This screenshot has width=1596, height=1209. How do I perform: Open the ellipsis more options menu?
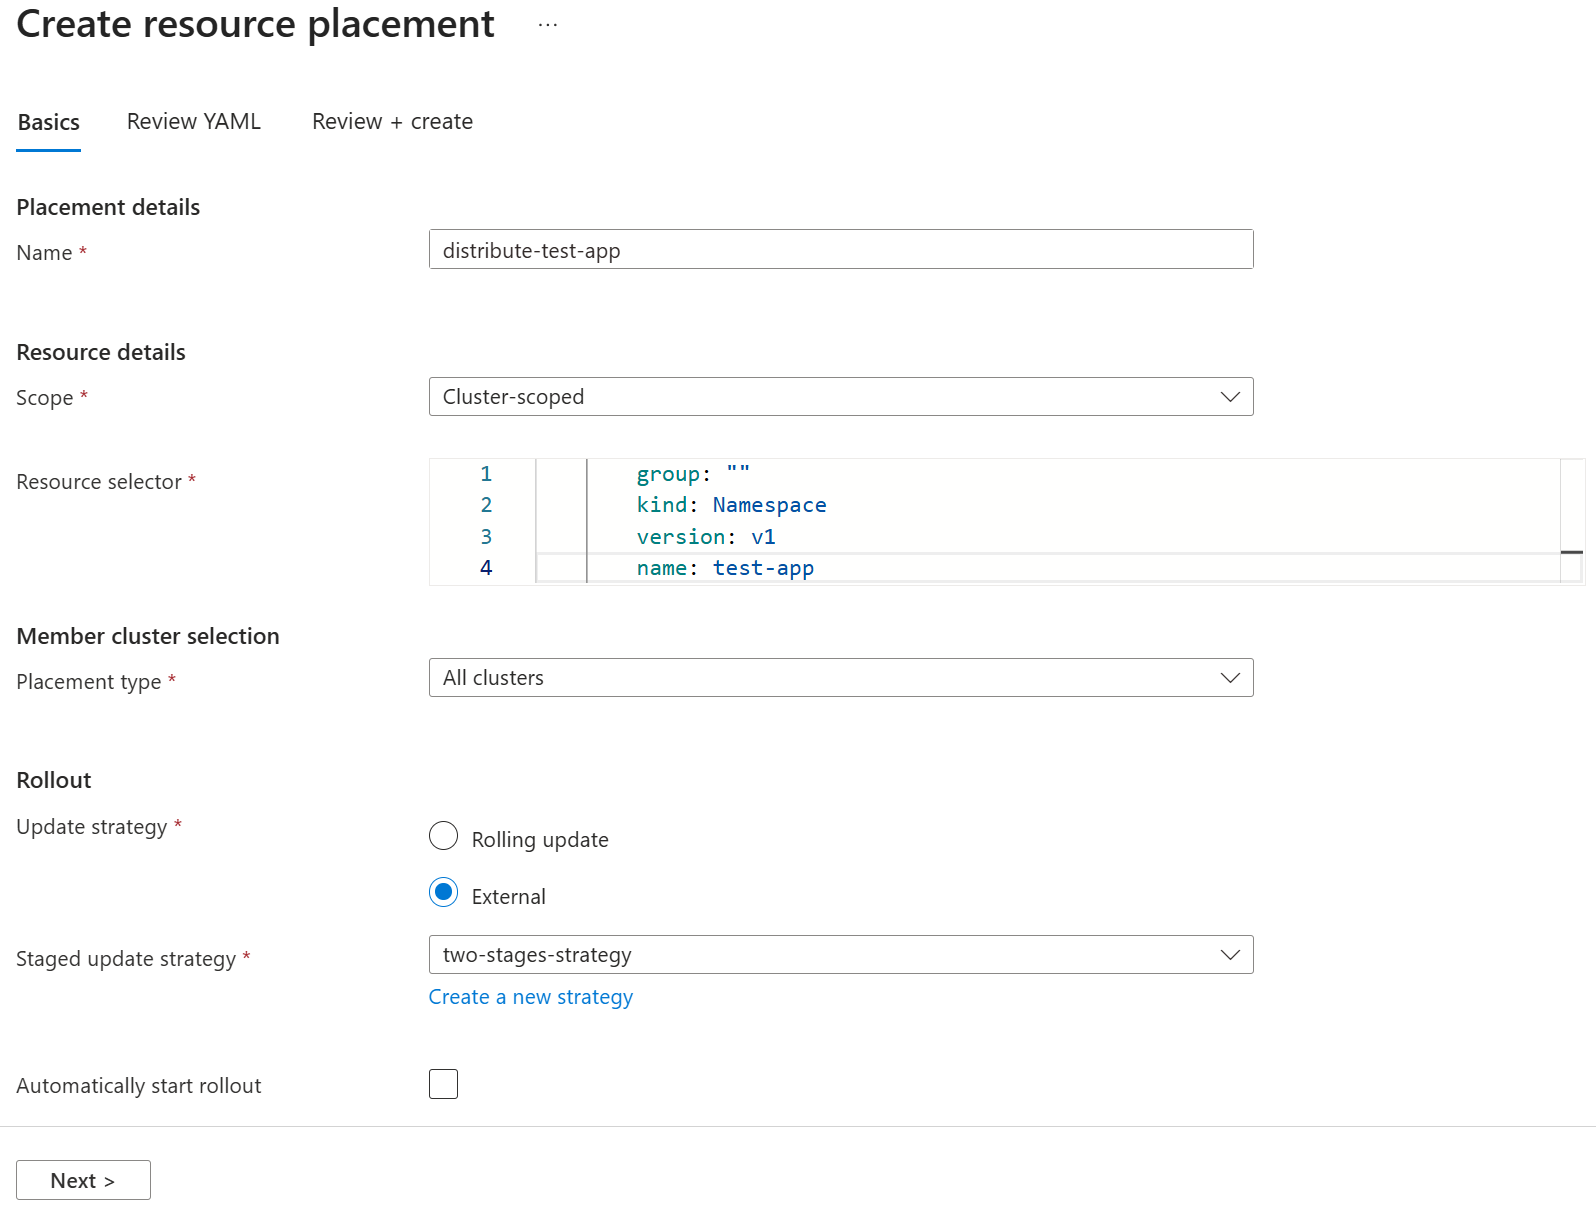(547, 25)
